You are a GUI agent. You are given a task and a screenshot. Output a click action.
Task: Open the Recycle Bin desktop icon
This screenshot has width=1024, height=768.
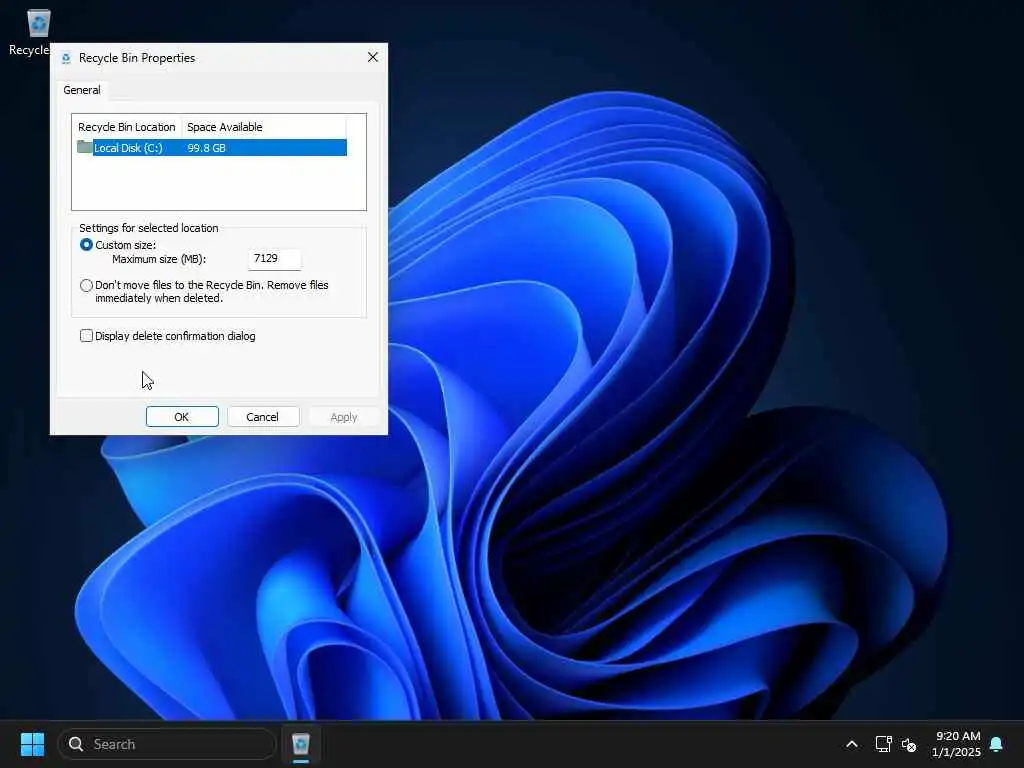(x=38, y=24)
